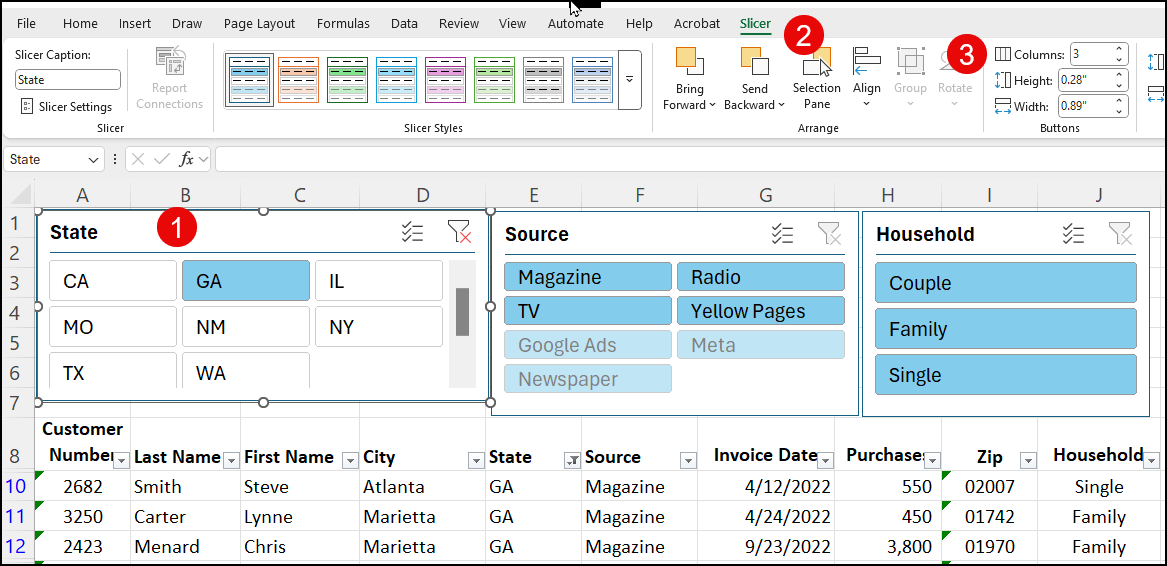
Task: Switch to the Review tab
Action: [459, 23]
